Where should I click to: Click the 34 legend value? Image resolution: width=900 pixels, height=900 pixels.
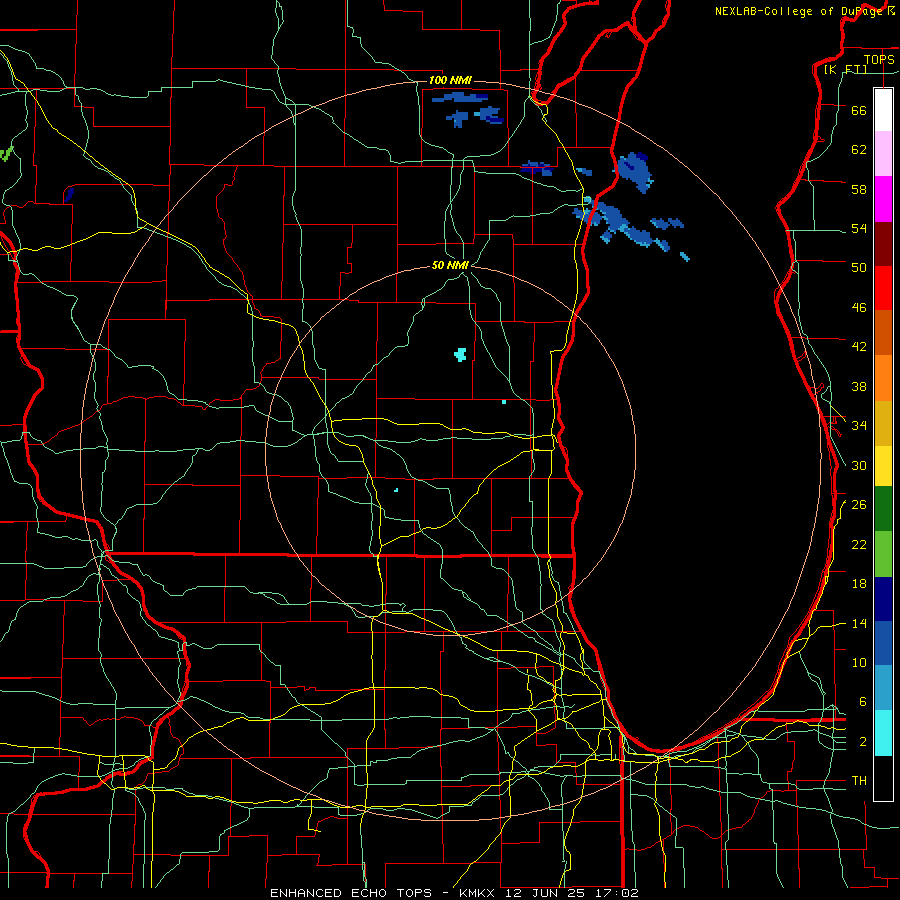click(859, 426)
